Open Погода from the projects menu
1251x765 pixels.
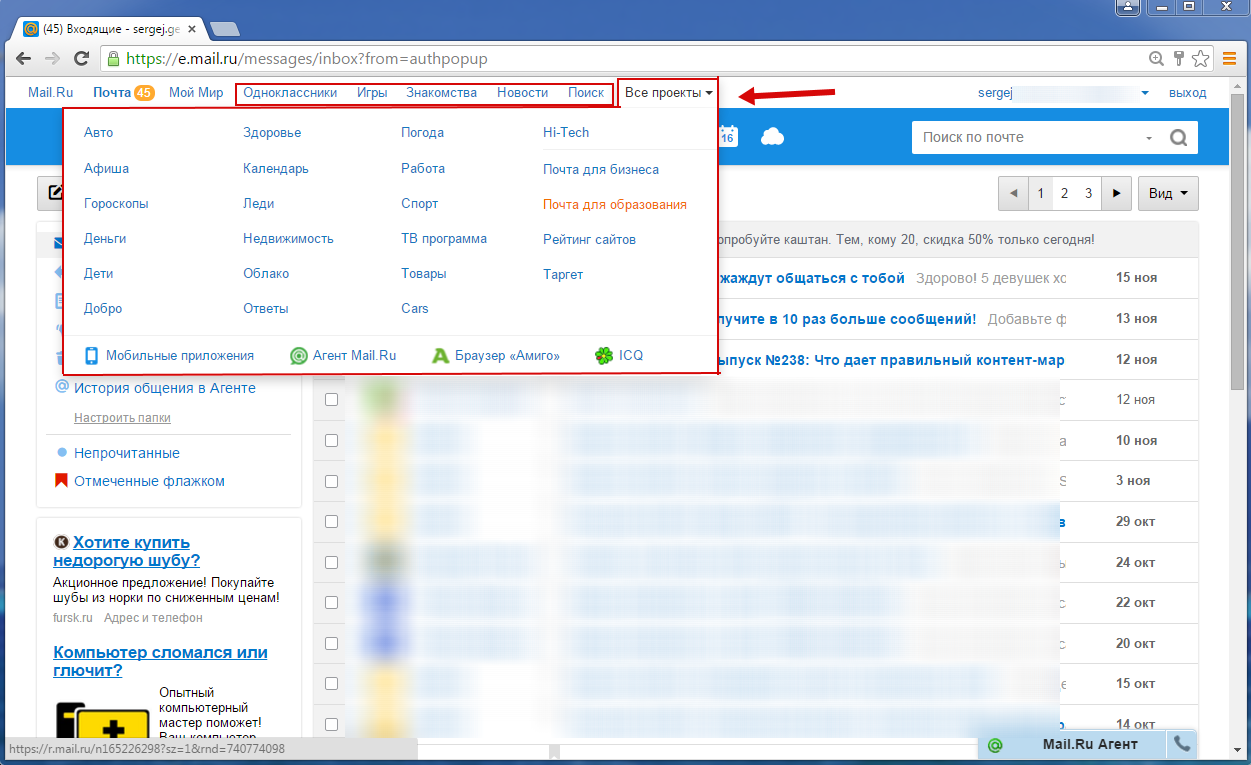(422, 133)
